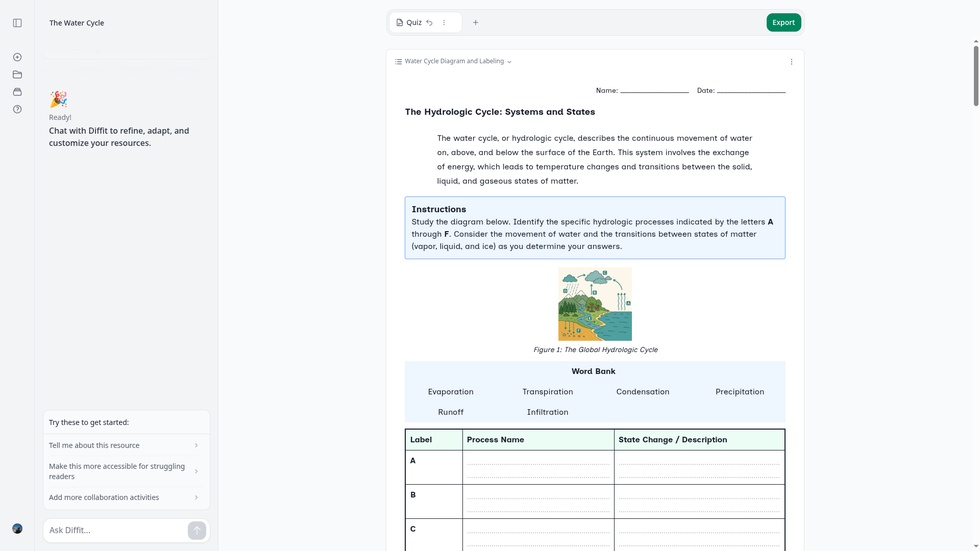This screenshot has width=980, height=551.
Task: Click the list icon beside section title
Action: (x=398, y=61)
